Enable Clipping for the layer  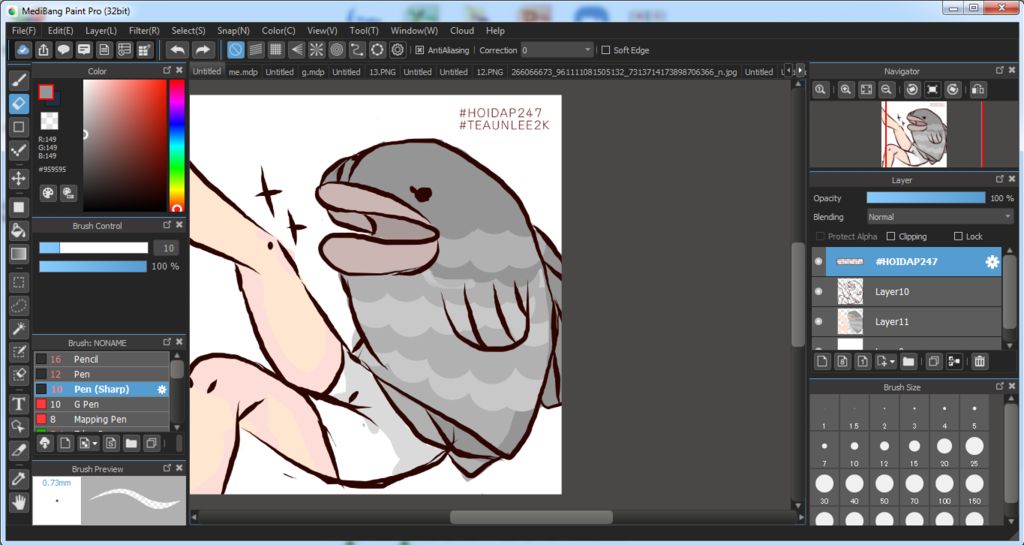pyautogui.click(x=891, y=237)
